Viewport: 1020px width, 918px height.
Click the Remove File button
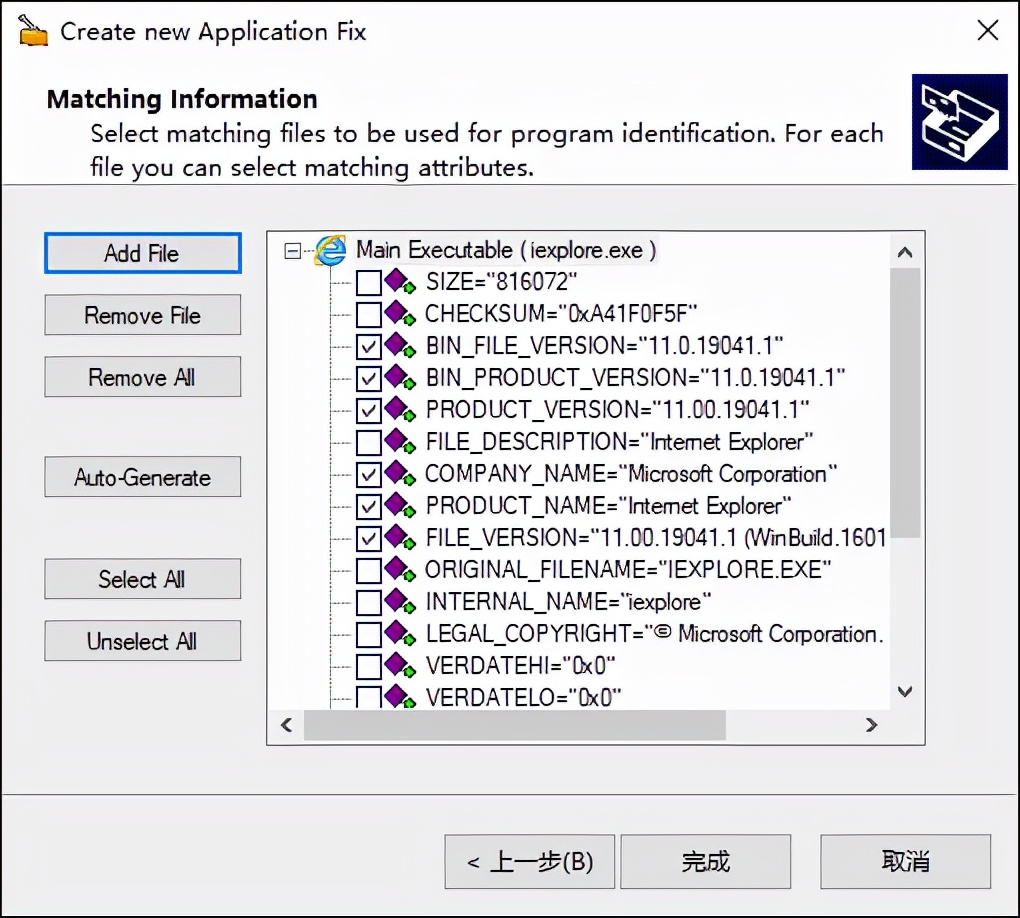pos(142,315)
